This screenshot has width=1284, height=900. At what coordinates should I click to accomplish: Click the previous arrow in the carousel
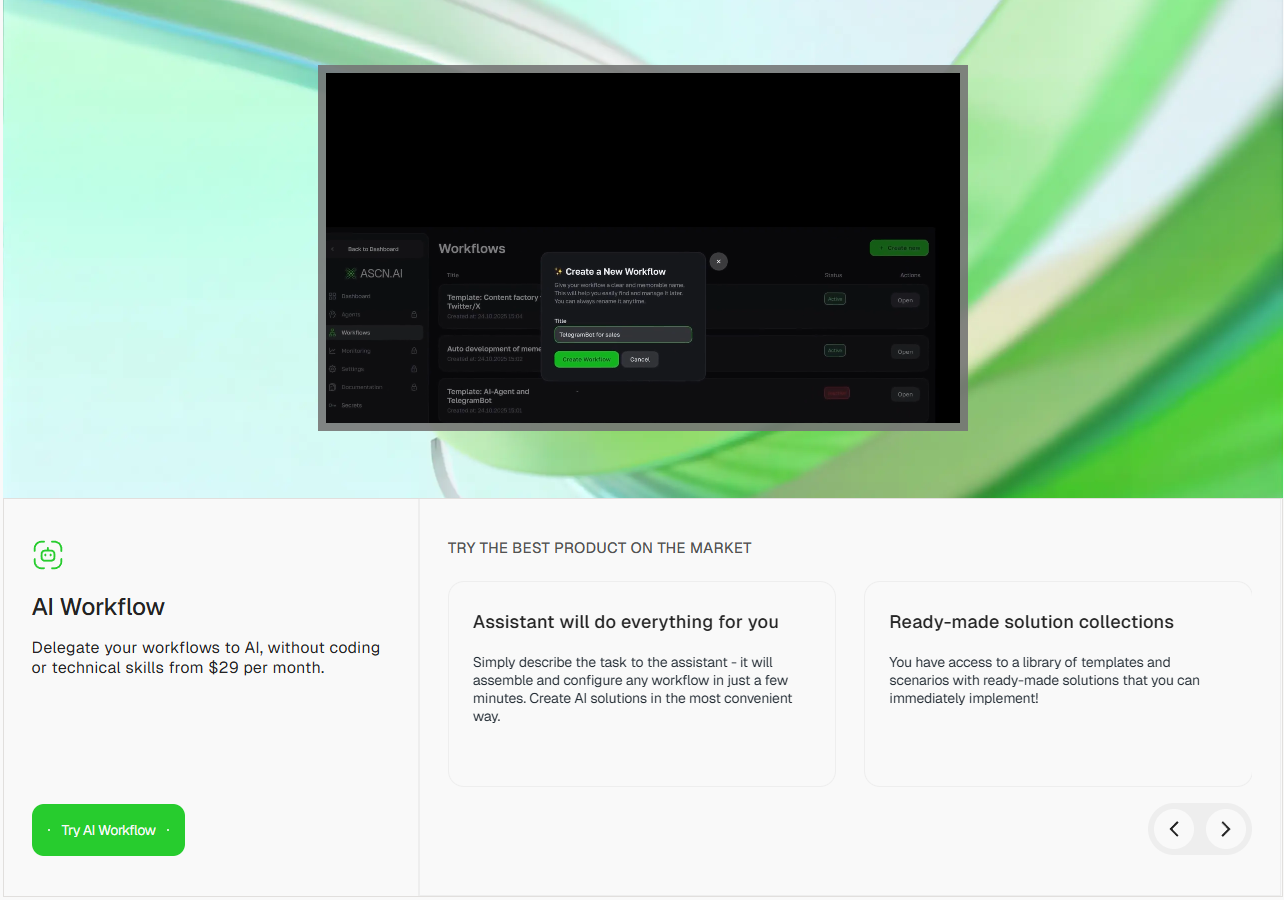(1174, 829)
